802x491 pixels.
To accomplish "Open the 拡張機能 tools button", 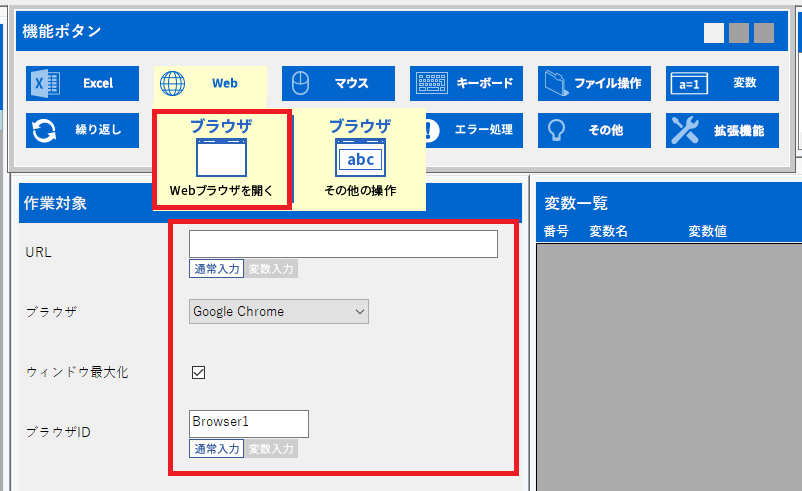I will 722,130.
